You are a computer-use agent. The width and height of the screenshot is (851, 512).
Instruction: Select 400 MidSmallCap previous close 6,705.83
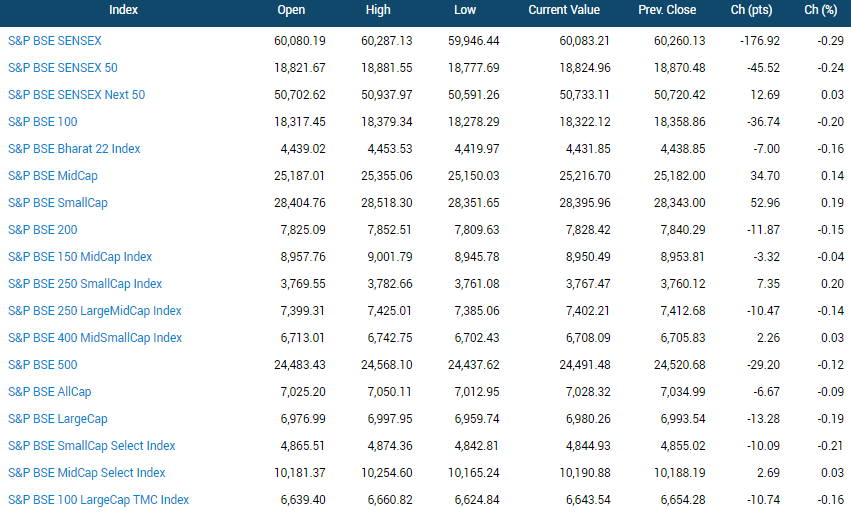click(683, 338)
